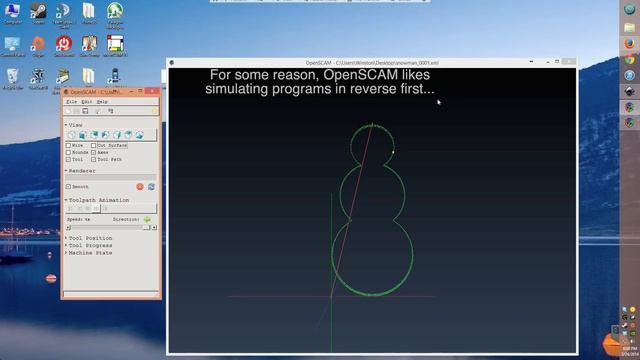The height and width of the screenshot is (360, 640).
Task: Click the yellow icon at toolbar's right end
Action: [154, 111]
